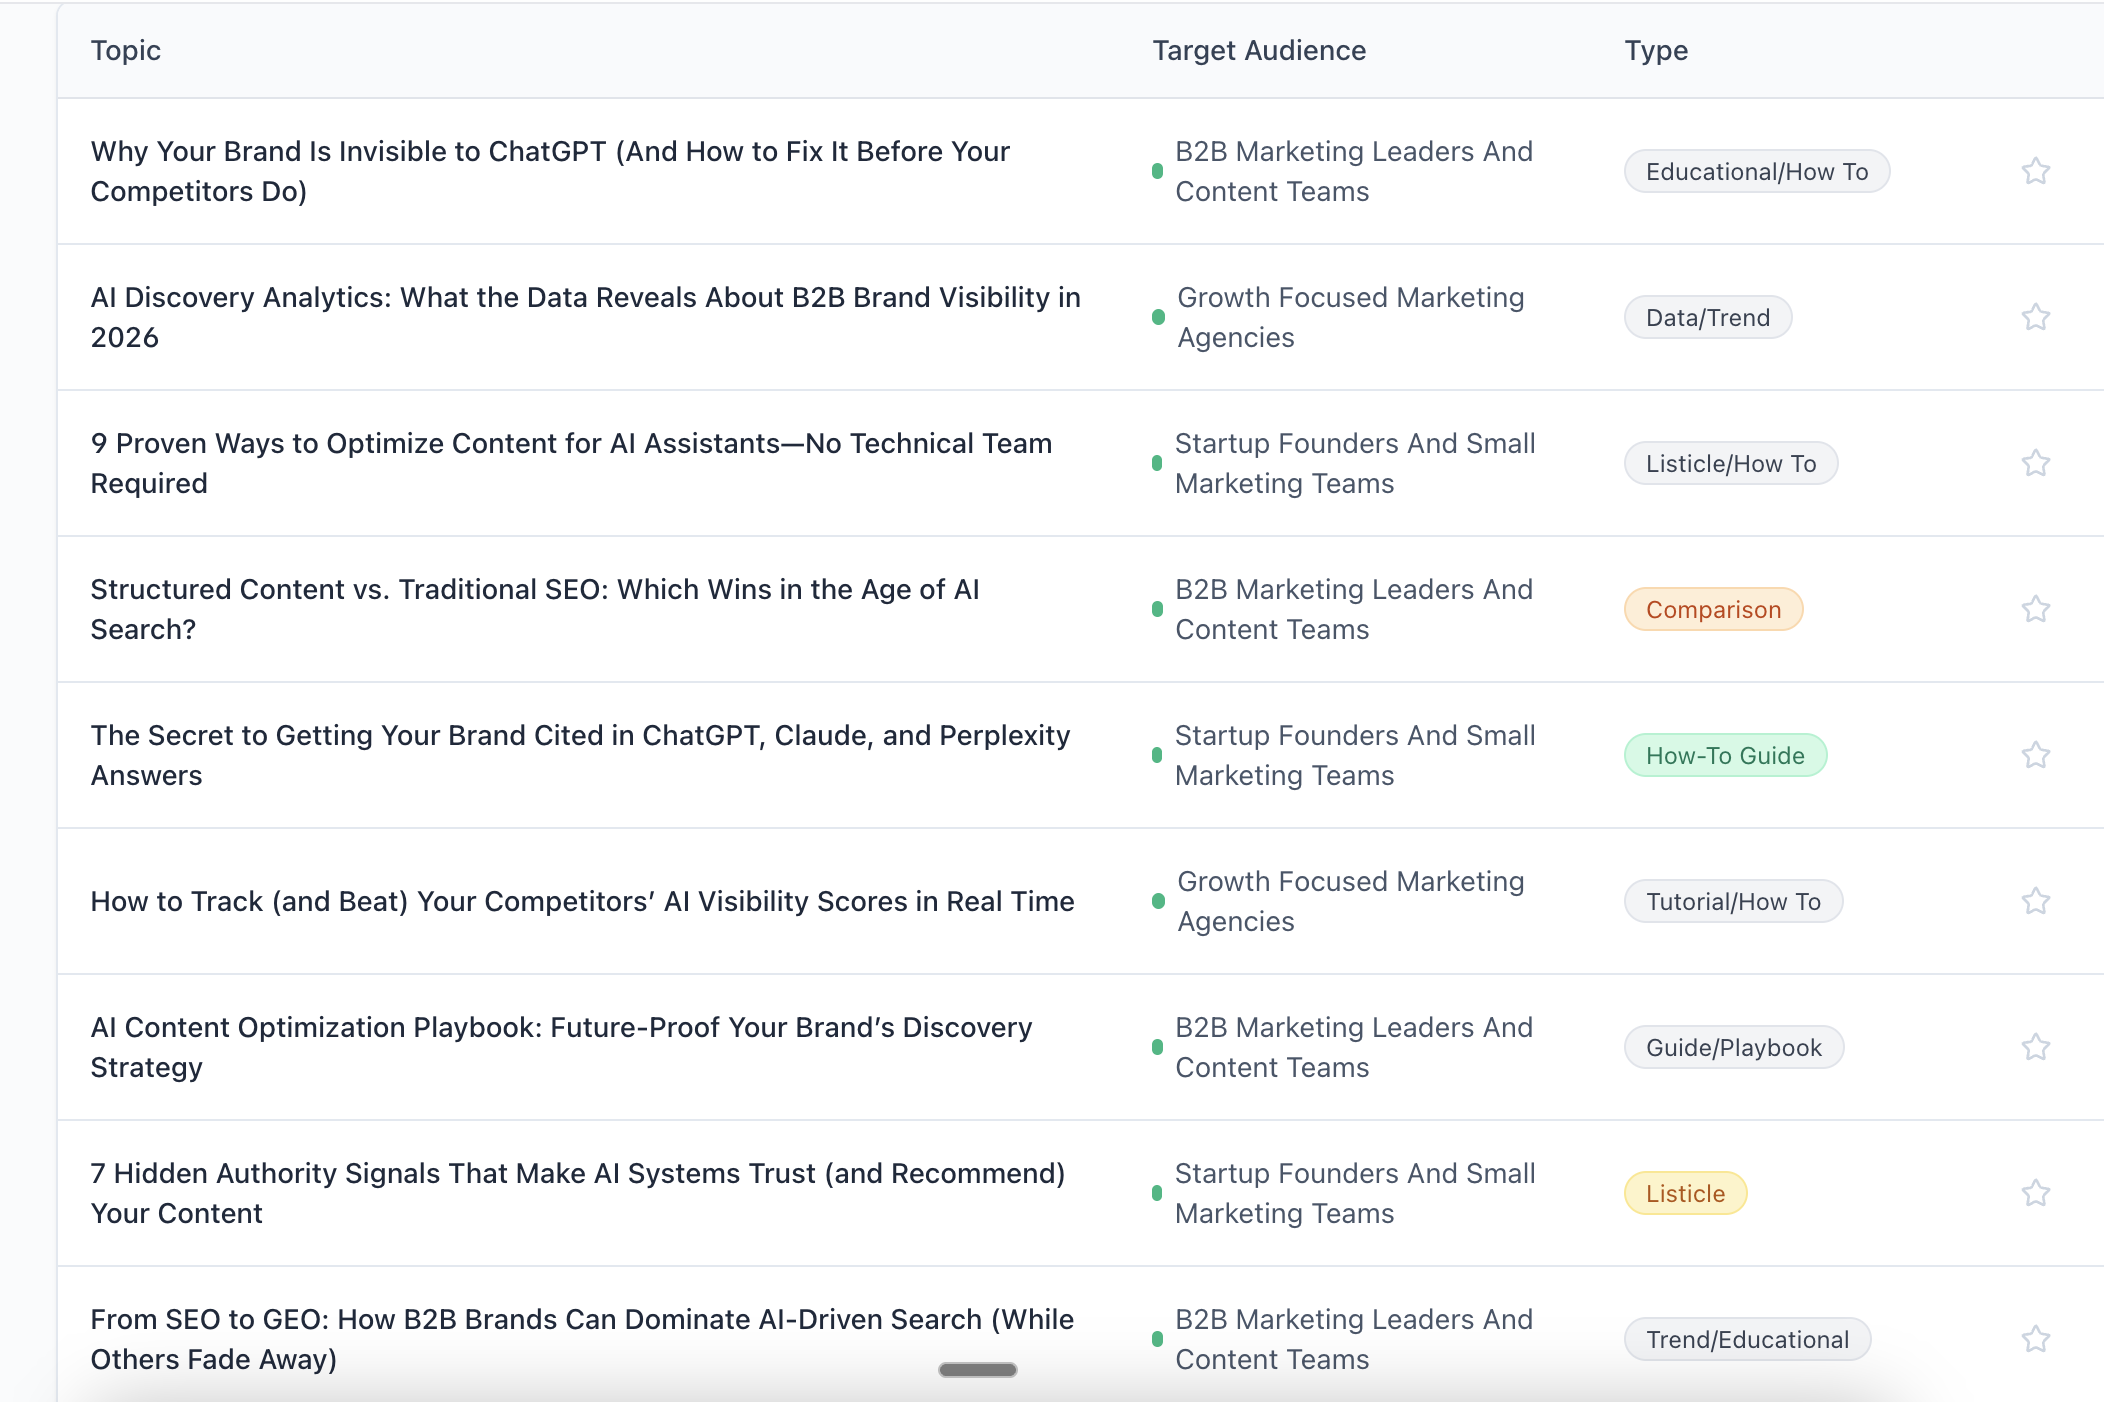Select the Guide/Playbook type label
The width and height of the screenshot is (2104, 1402).
[x=1734, y=1047]
